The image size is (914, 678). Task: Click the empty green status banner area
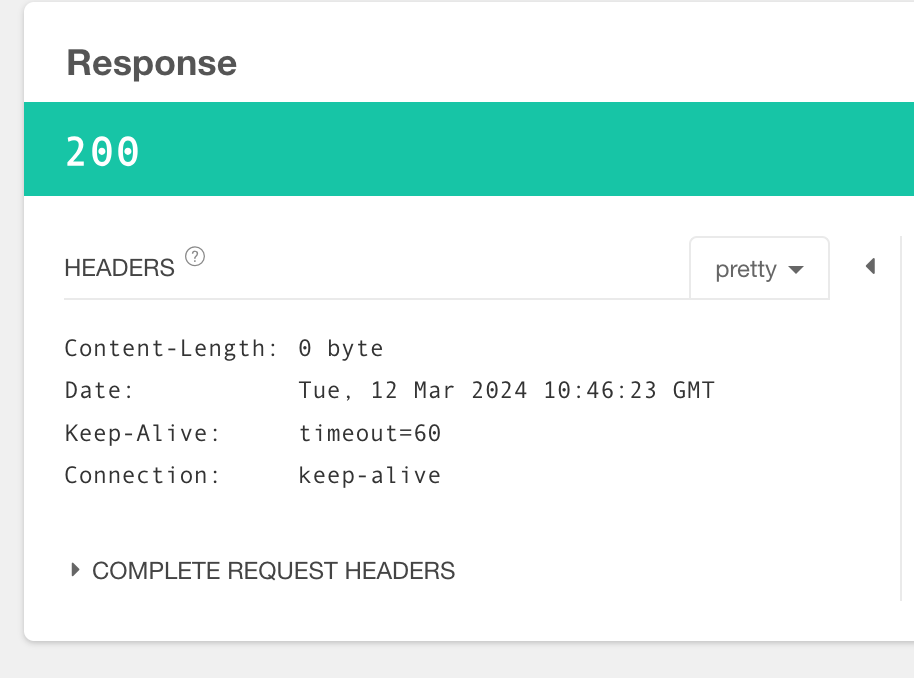click(x=525, y=149)
